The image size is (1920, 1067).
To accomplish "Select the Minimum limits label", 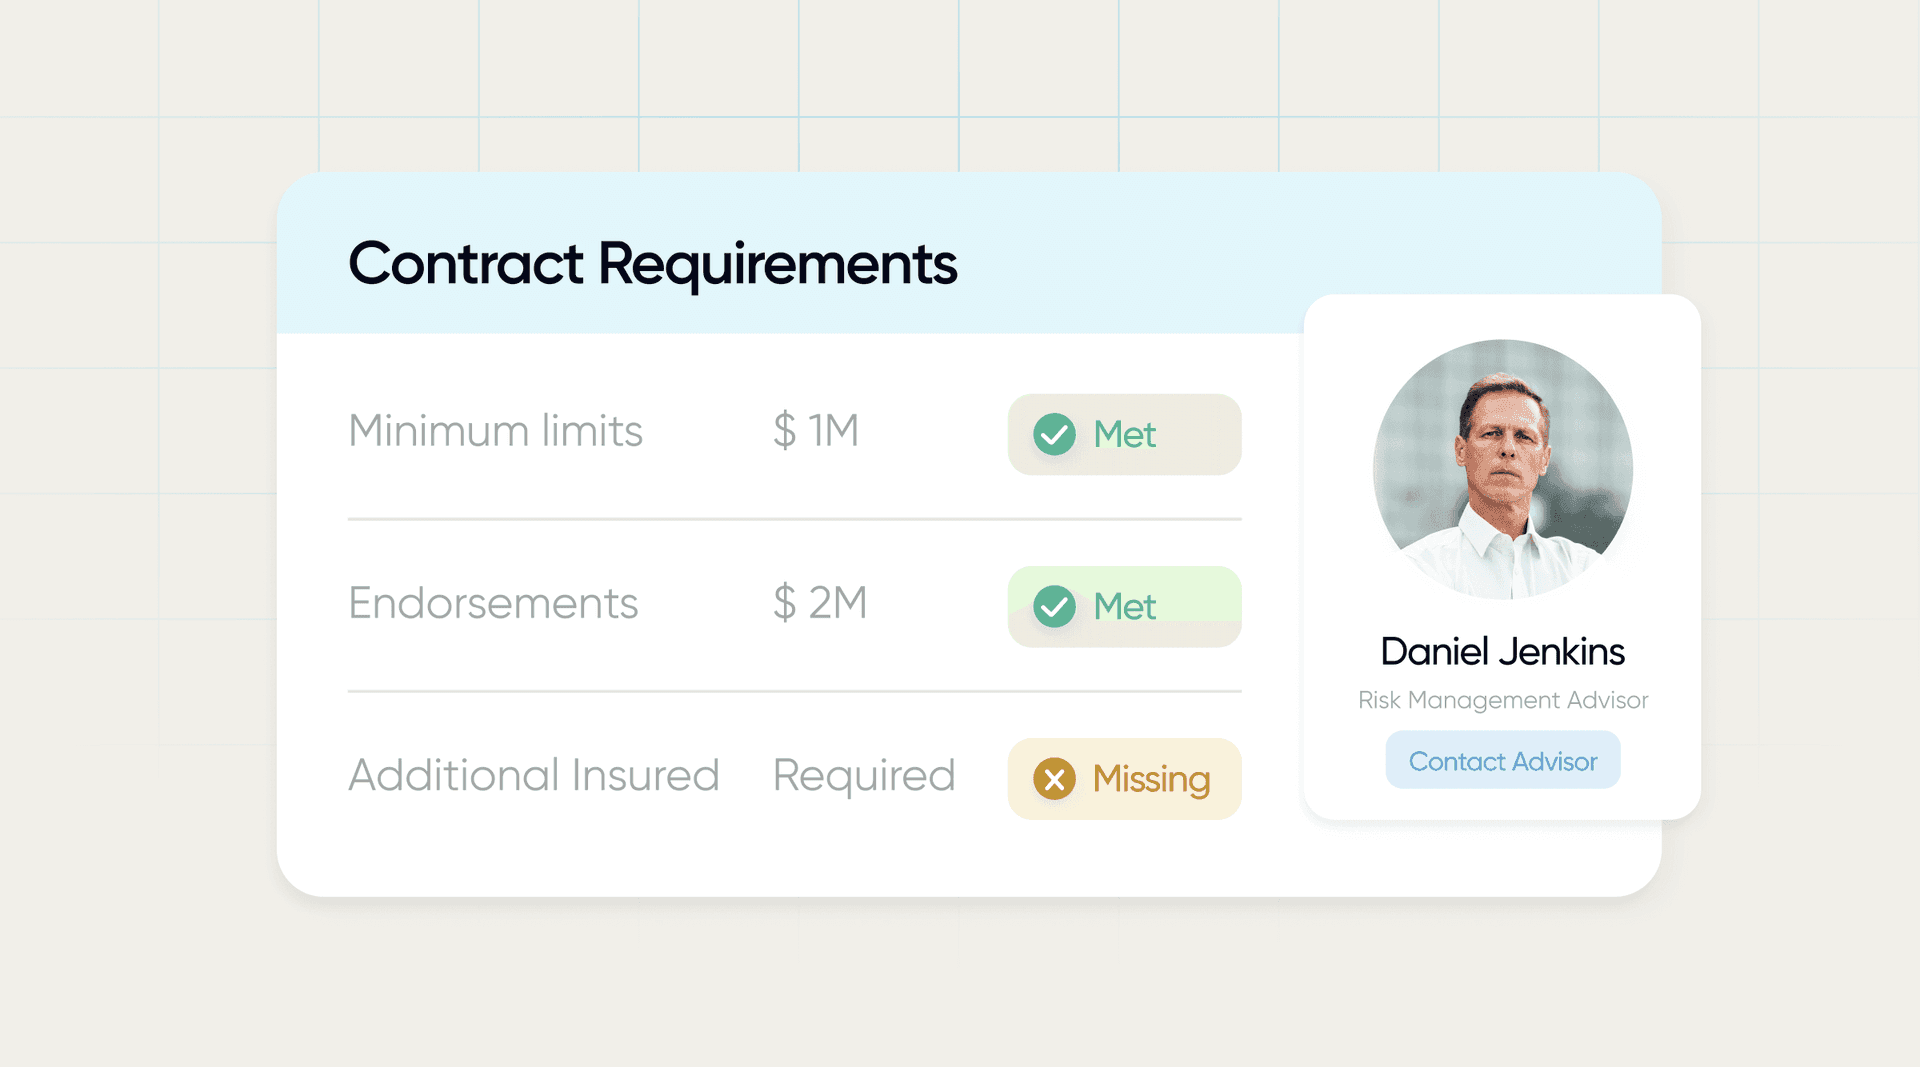I will pos(495,431).
